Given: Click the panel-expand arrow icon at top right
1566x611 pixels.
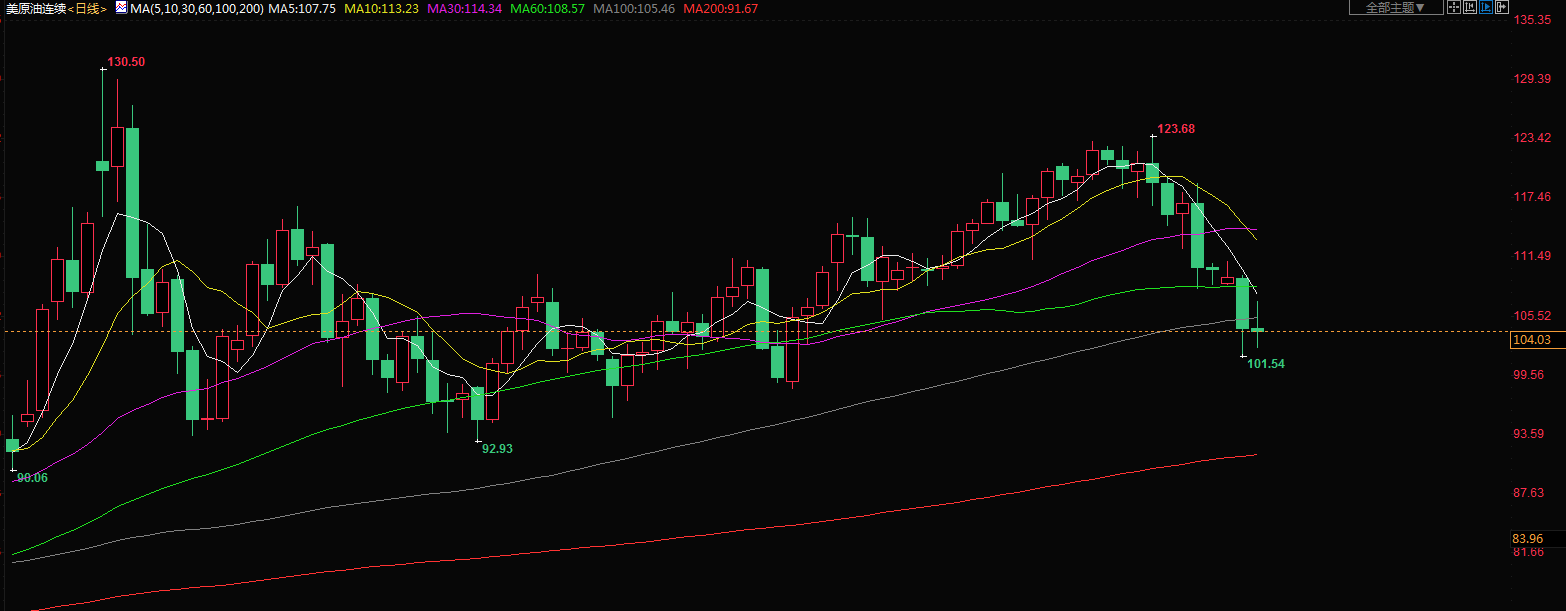Looking at the screenshot, I should tap(1502, 7).
